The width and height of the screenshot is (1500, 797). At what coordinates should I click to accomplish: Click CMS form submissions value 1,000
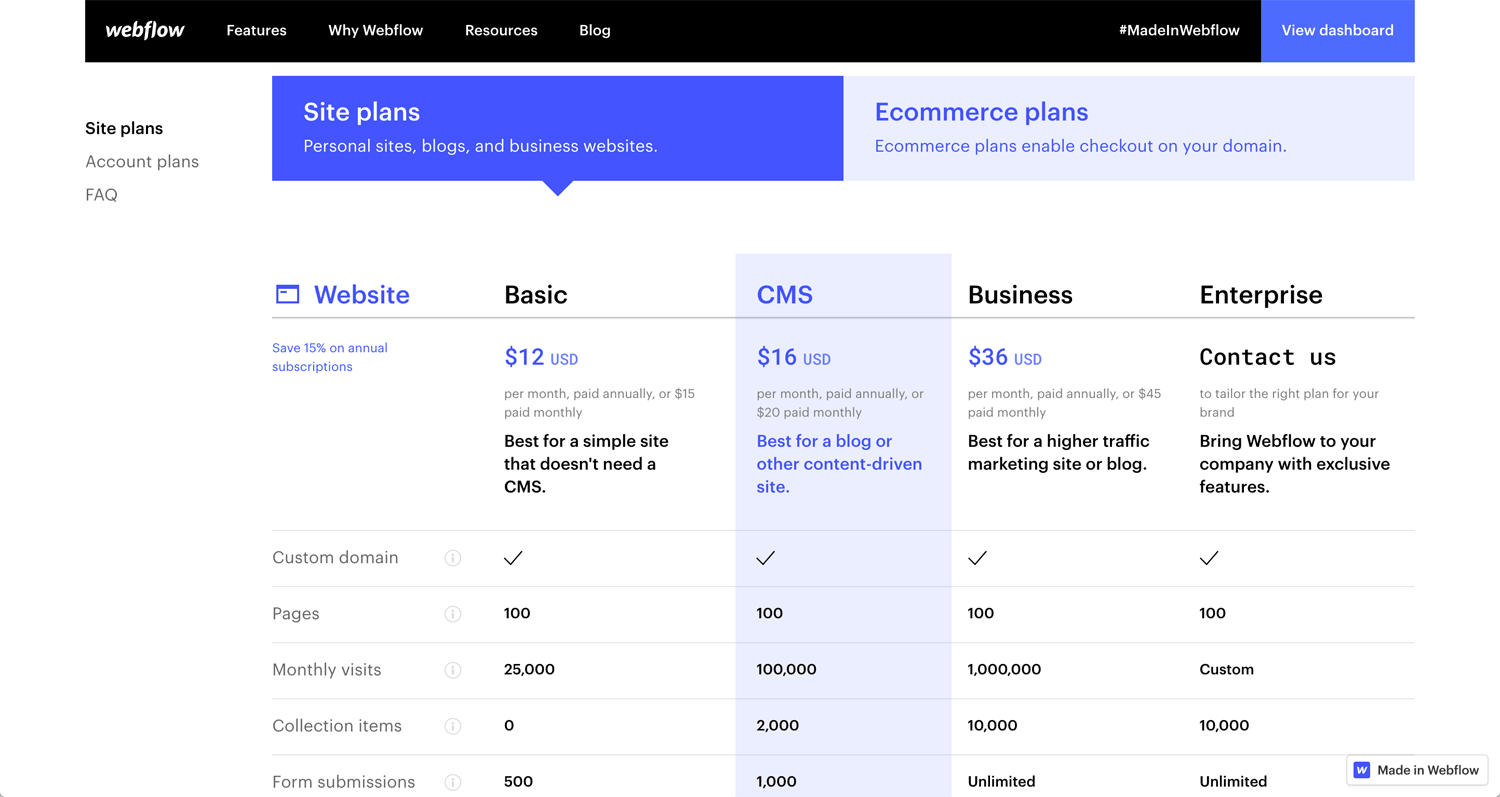[777, 781]
